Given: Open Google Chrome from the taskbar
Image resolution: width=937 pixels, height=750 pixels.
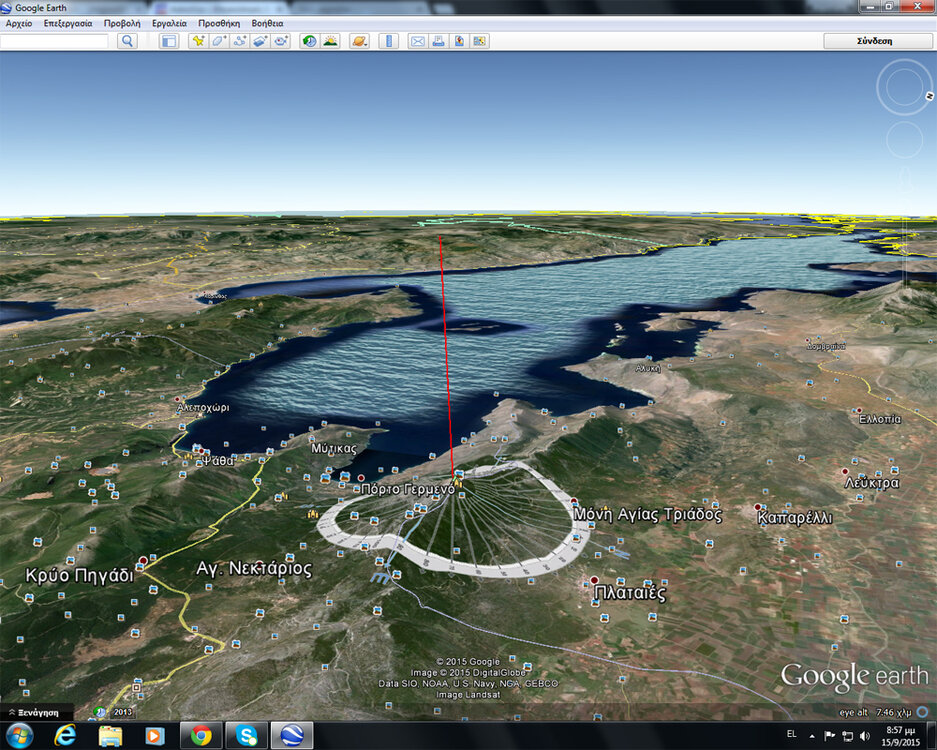Looking at the screenshot, I should (x=200, y=736).
